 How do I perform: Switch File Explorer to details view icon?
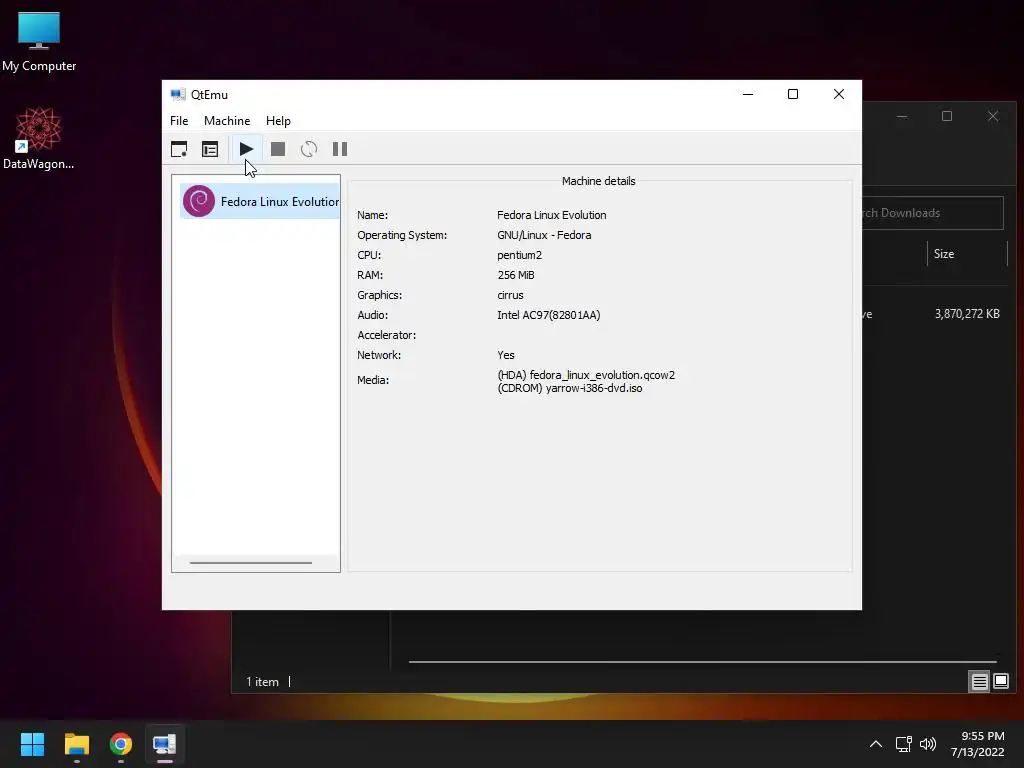point(979,682)
